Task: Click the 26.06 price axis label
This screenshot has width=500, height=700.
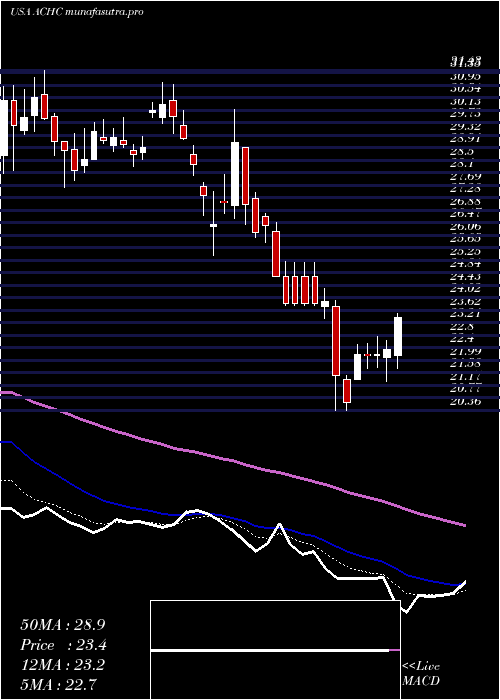Action: 465,227
